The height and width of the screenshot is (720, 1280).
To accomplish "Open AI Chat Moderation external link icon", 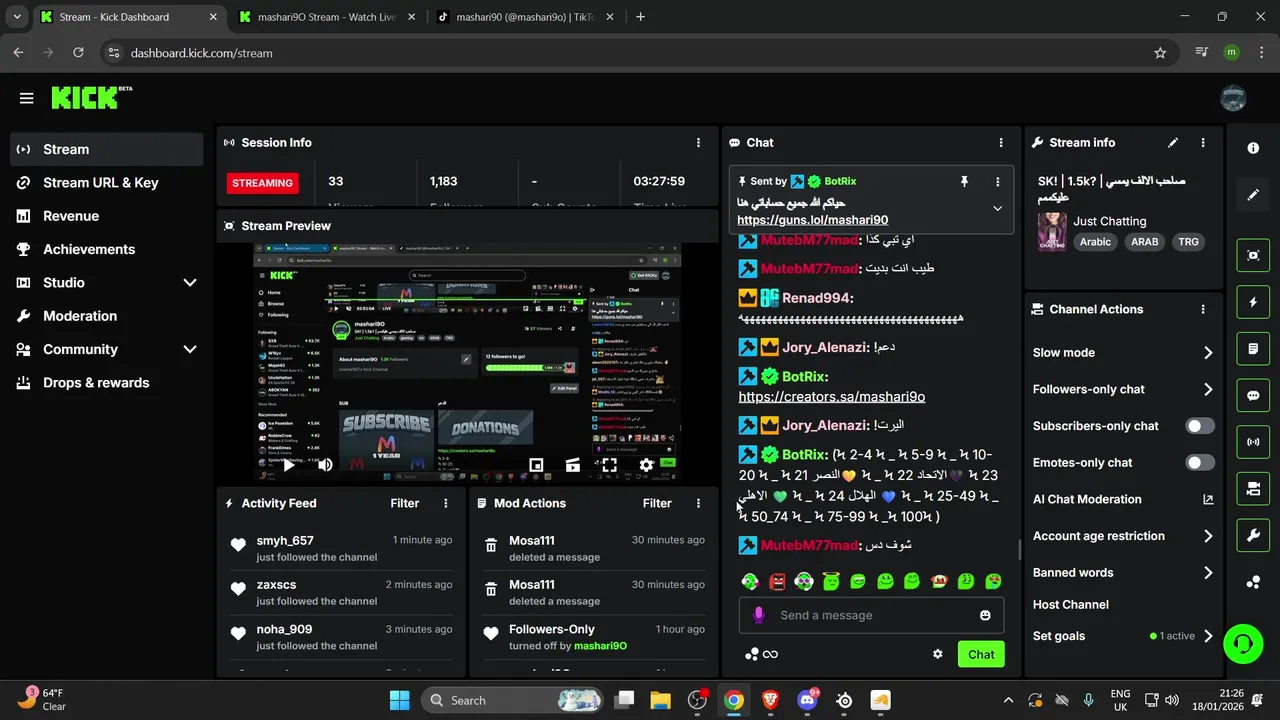I will [1208, 499].
